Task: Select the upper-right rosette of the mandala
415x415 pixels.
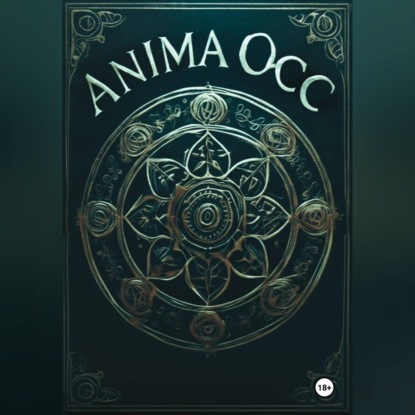Action: [x=276, y=137]
